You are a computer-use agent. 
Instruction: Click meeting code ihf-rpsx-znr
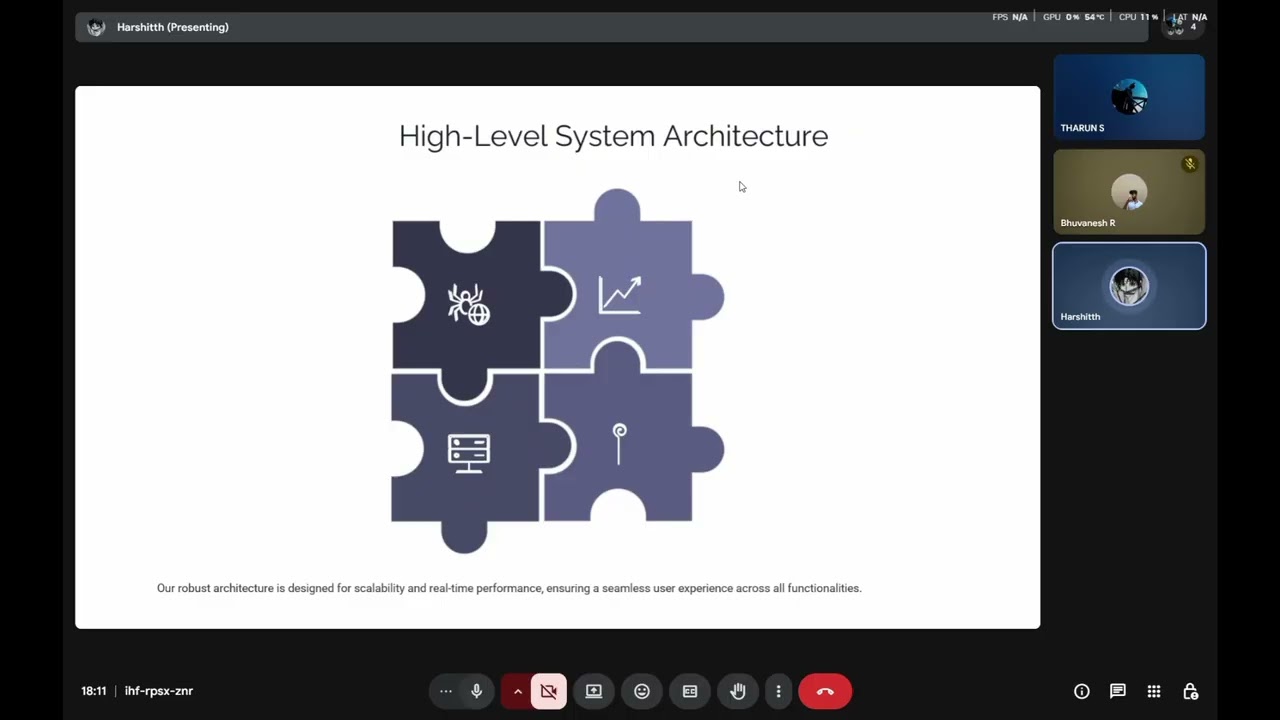[159, 691]
